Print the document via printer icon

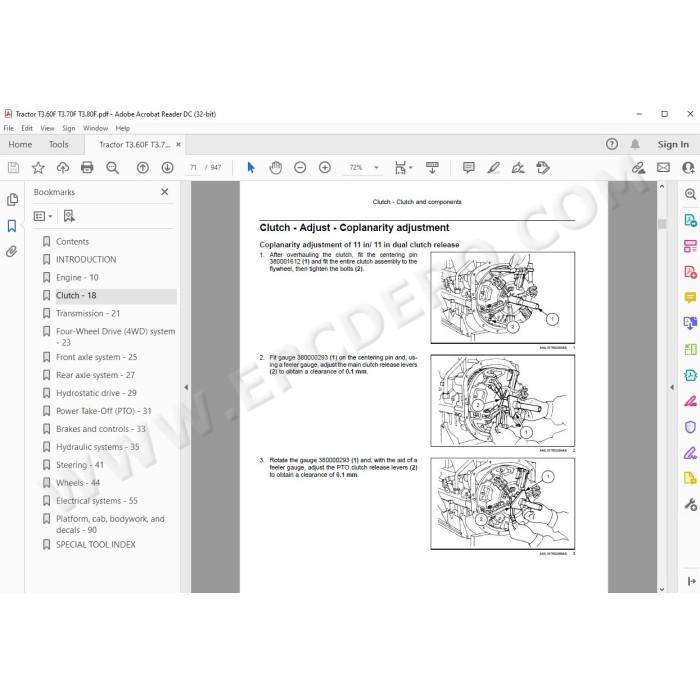point(87,168)
